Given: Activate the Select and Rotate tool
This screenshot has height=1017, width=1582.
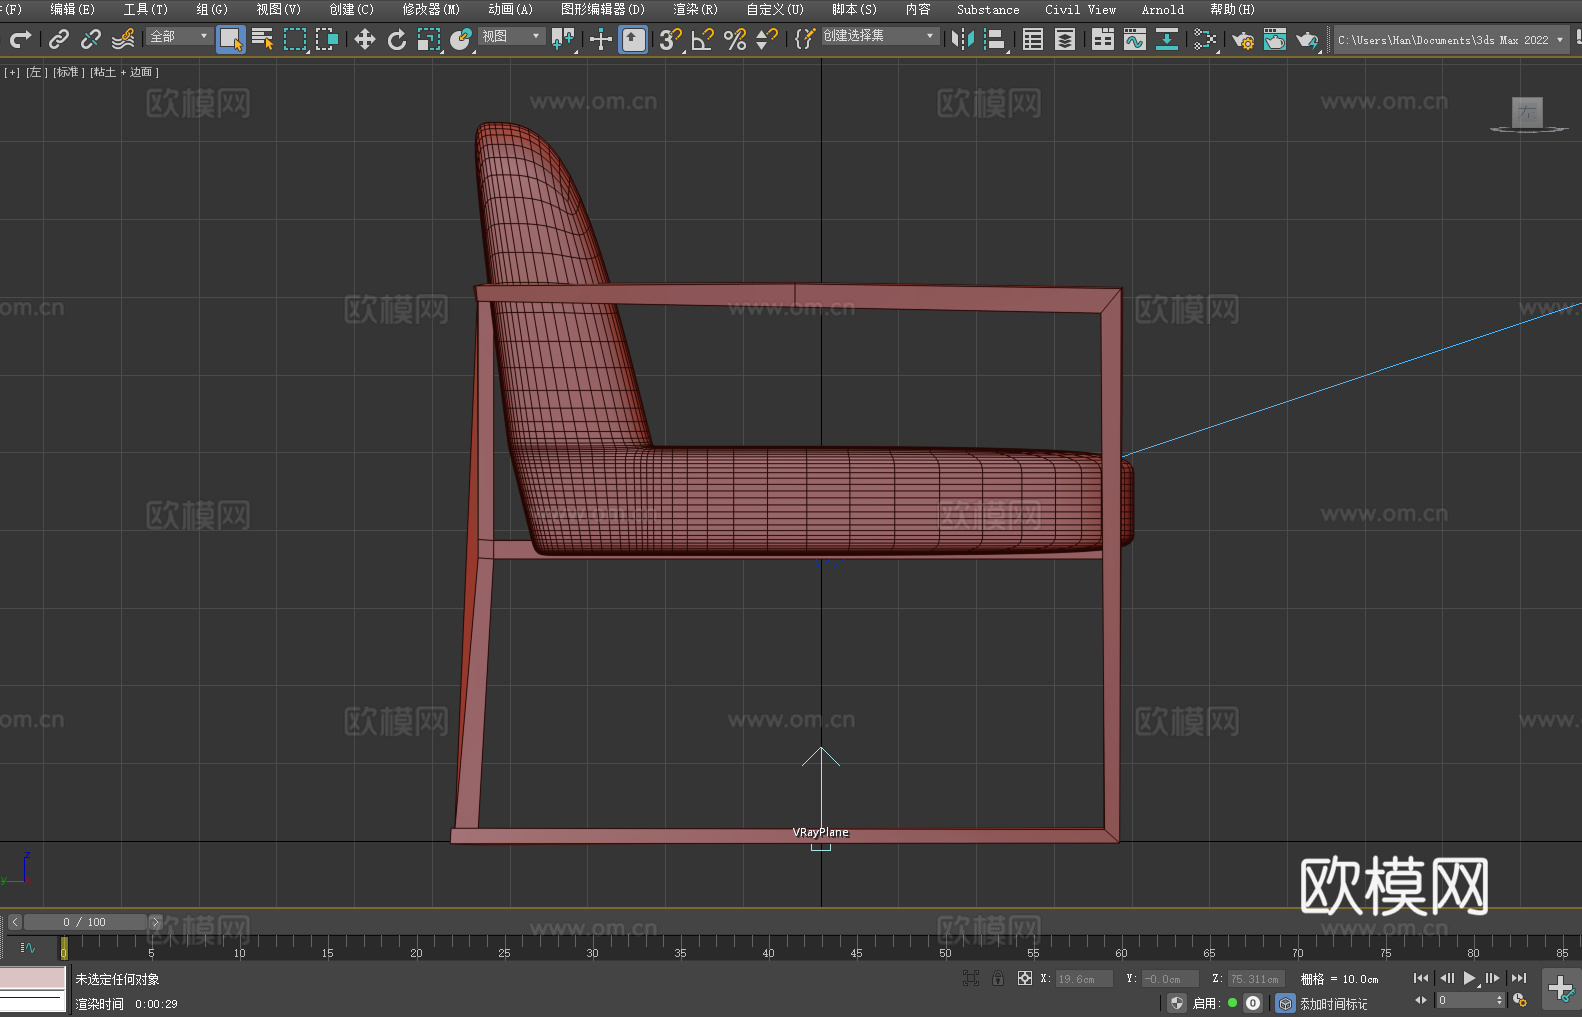Looking at the screenshot, I should click(x=397, y=39).
